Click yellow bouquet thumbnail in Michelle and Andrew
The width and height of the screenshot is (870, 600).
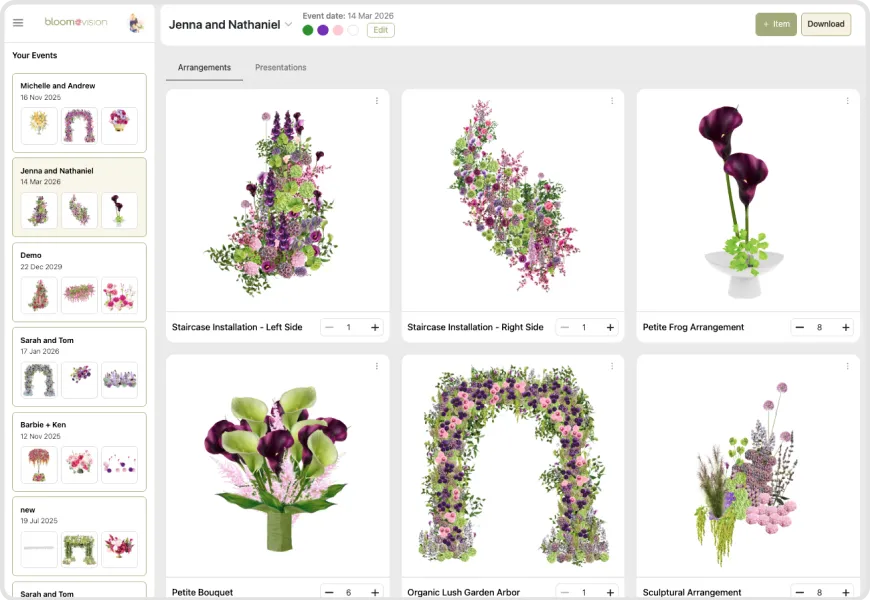39,126
